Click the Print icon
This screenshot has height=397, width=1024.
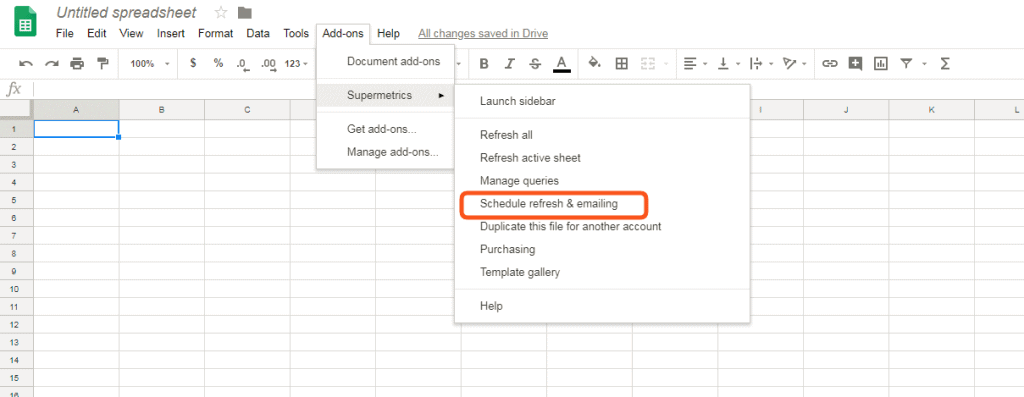click(77, 63)
